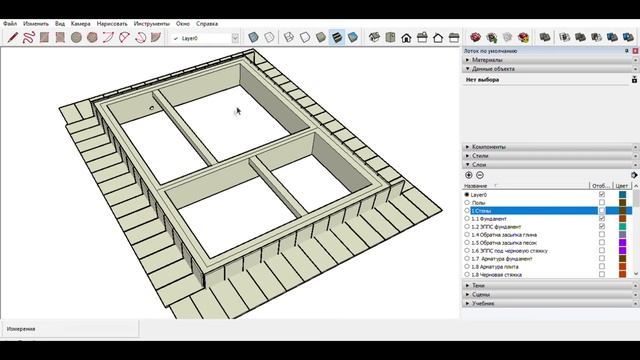Make Полы the active layer radio
Viewport: 640px width, 360px height.
467,202
